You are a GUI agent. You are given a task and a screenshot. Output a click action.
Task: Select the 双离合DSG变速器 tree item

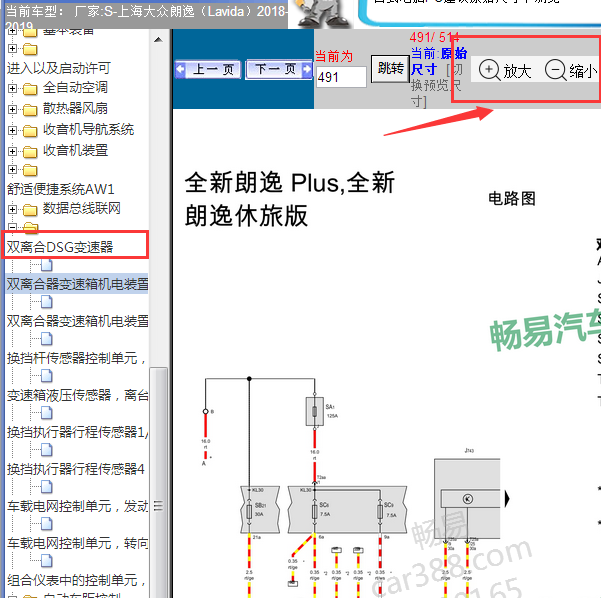click(x=60, y=247)
